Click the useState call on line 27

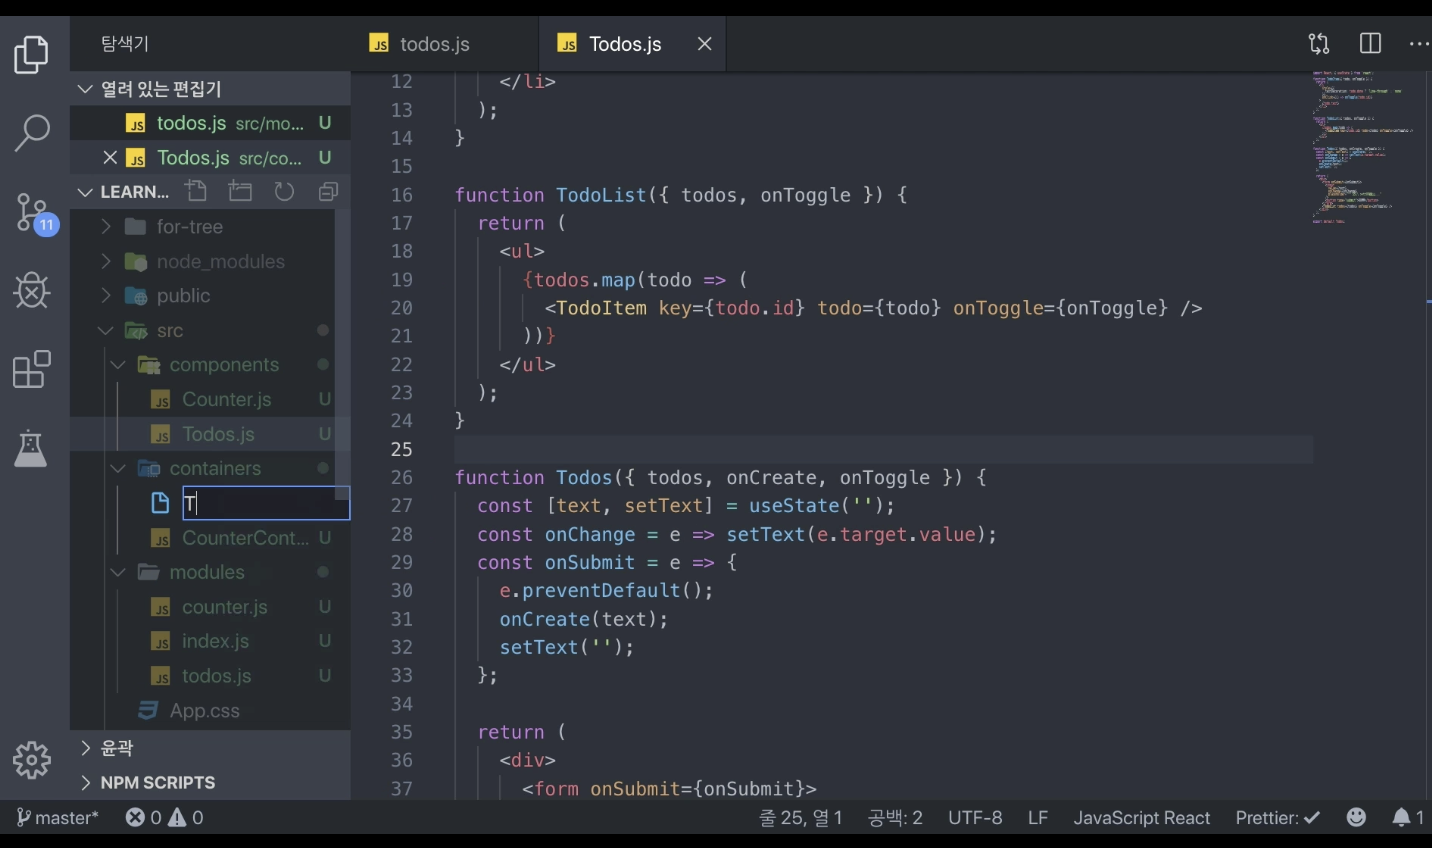point(794,506)
